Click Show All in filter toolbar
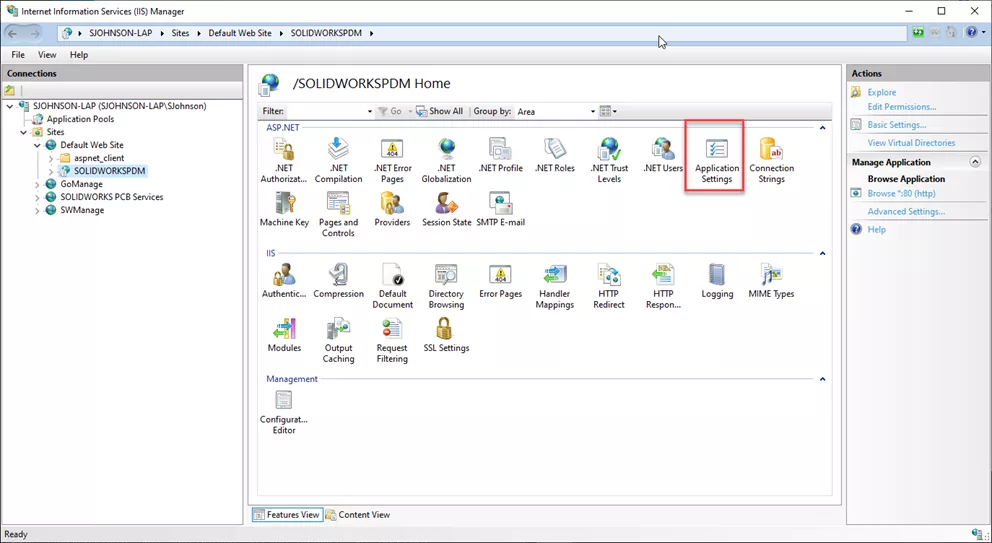 (x=439, y=111)
